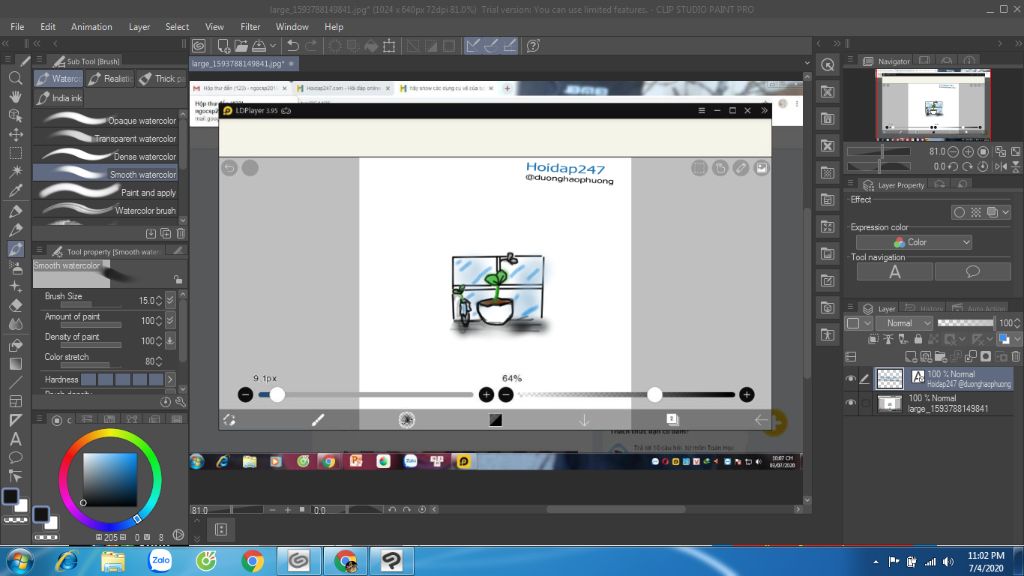Select the Eyedropper tool

point(15,191)
